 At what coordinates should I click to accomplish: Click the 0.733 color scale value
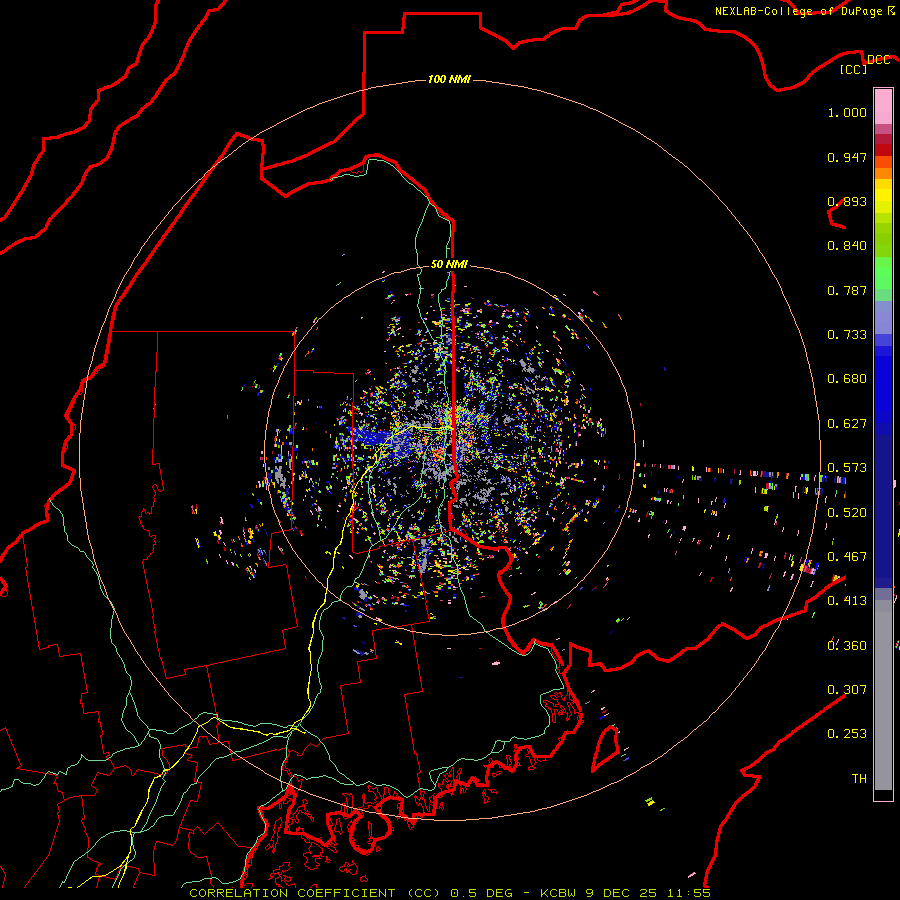847,335
